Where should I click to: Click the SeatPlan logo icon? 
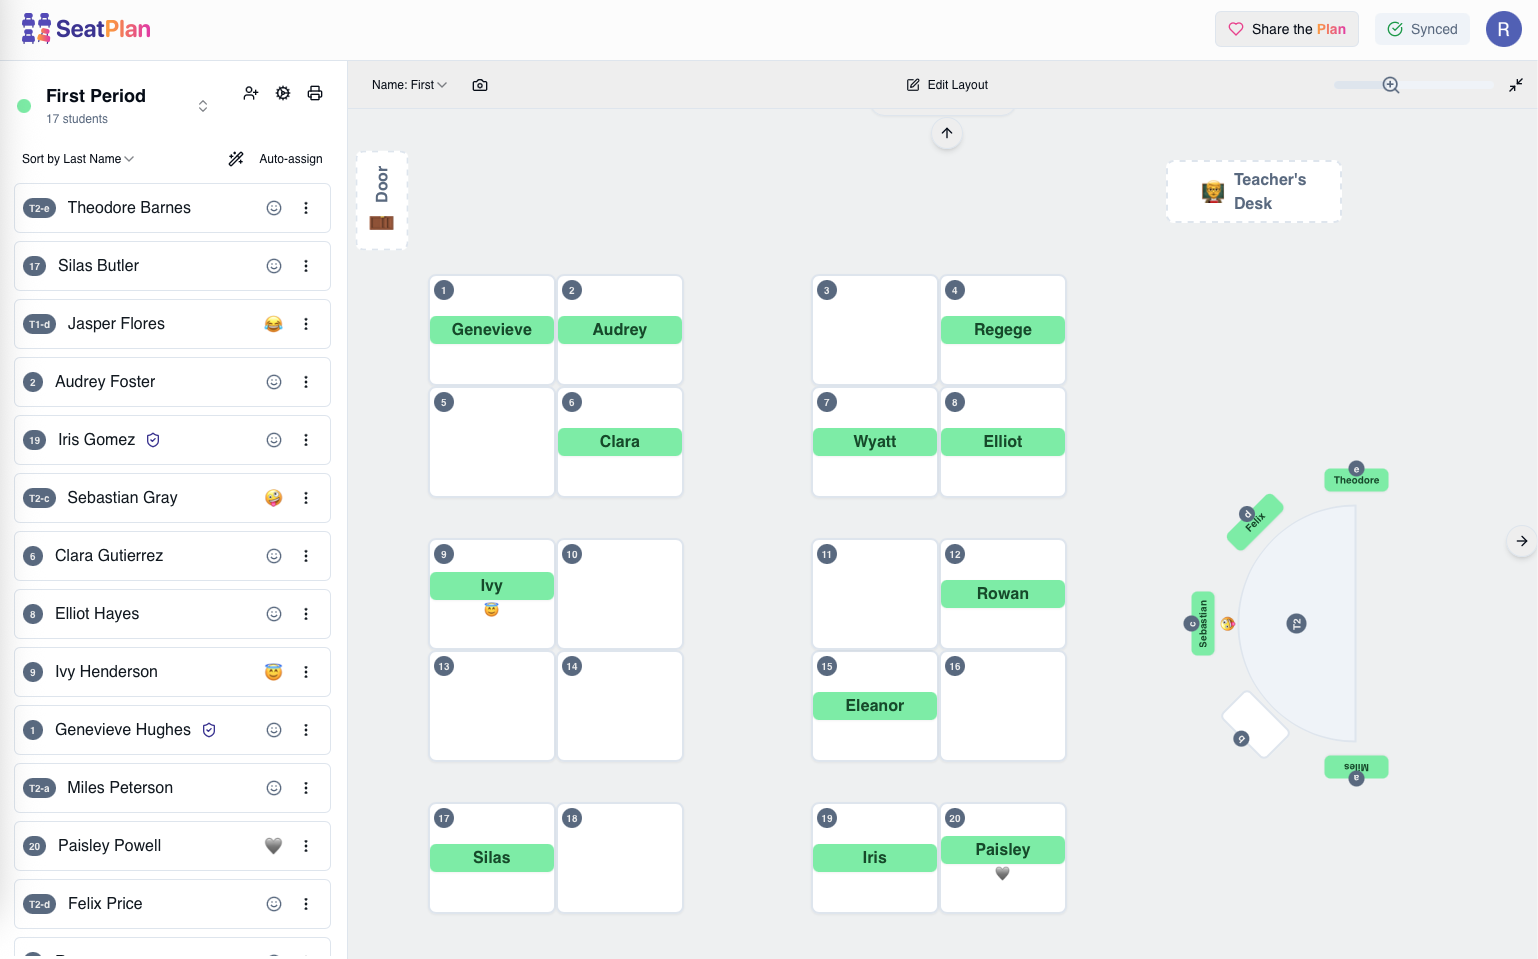click(x=37, y=28)
